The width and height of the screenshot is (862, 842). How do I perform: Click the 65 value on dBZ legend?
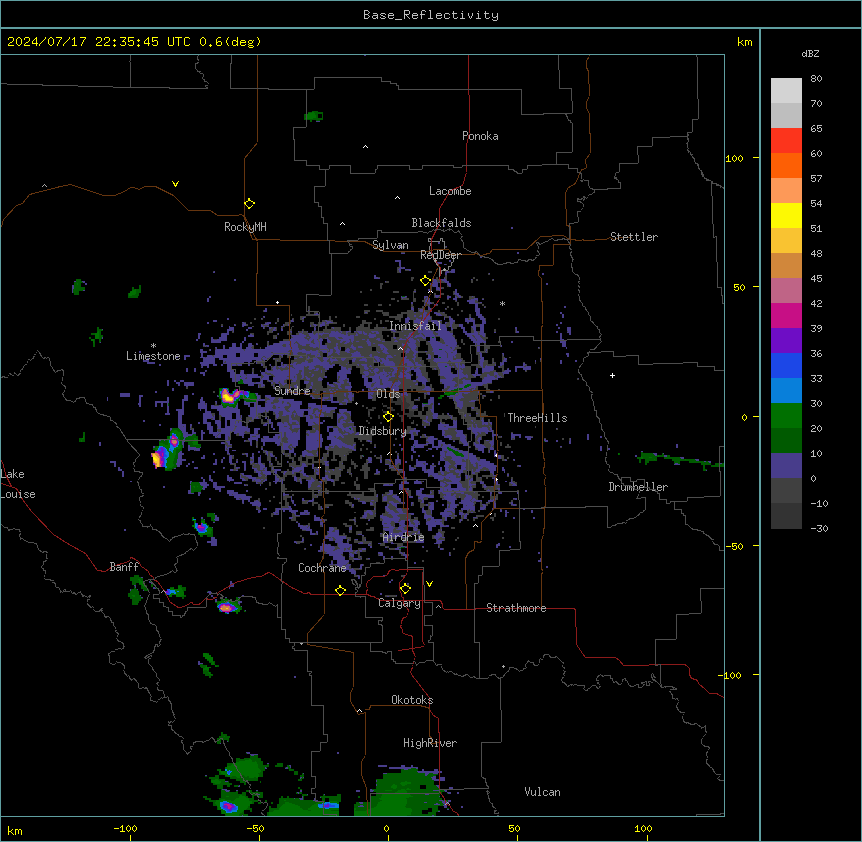[816, 129]
